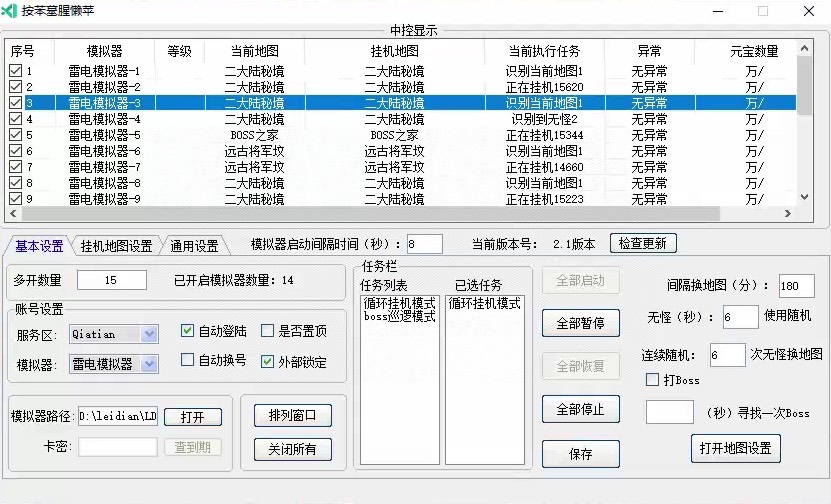Click the 多开数量 input field
The height and width of the screenshot is (504, 831).
112,280
